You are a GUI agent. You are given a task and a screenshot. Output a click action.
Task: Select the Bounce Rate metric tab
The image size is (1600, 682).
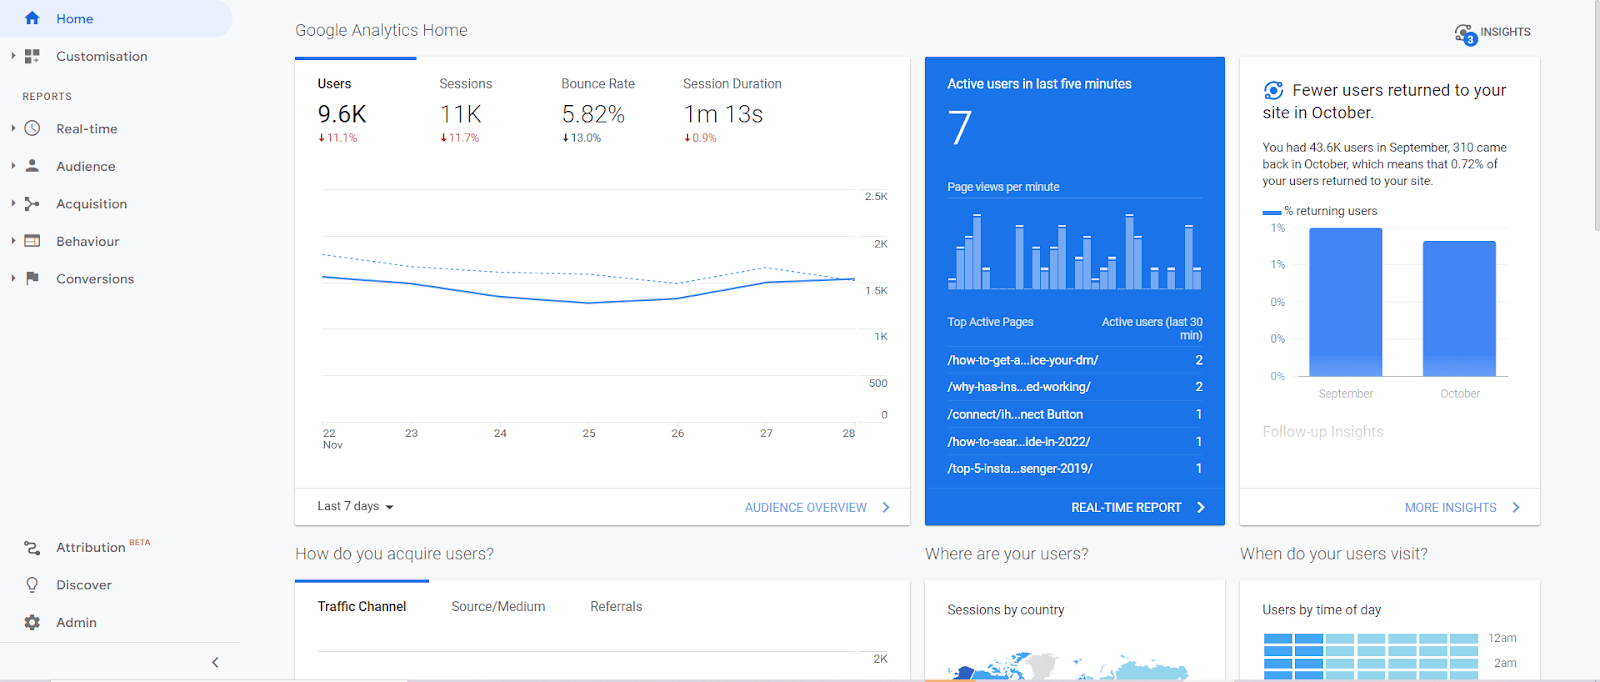599,108
